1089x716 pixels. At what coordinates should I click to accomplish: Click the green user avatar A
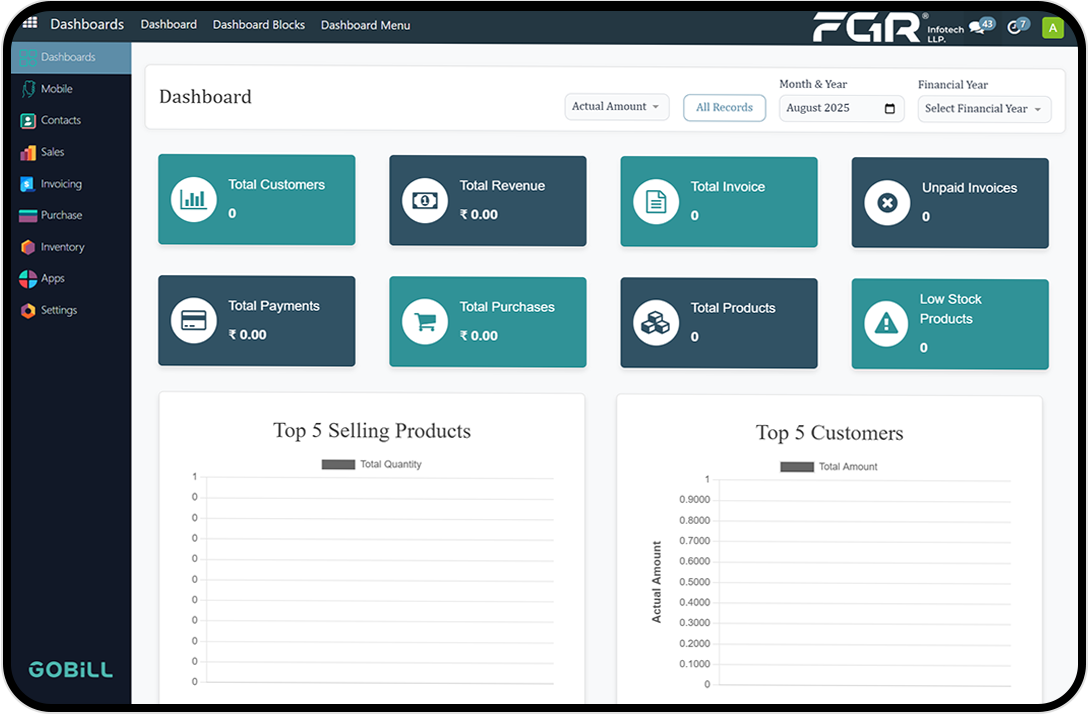1052,27
